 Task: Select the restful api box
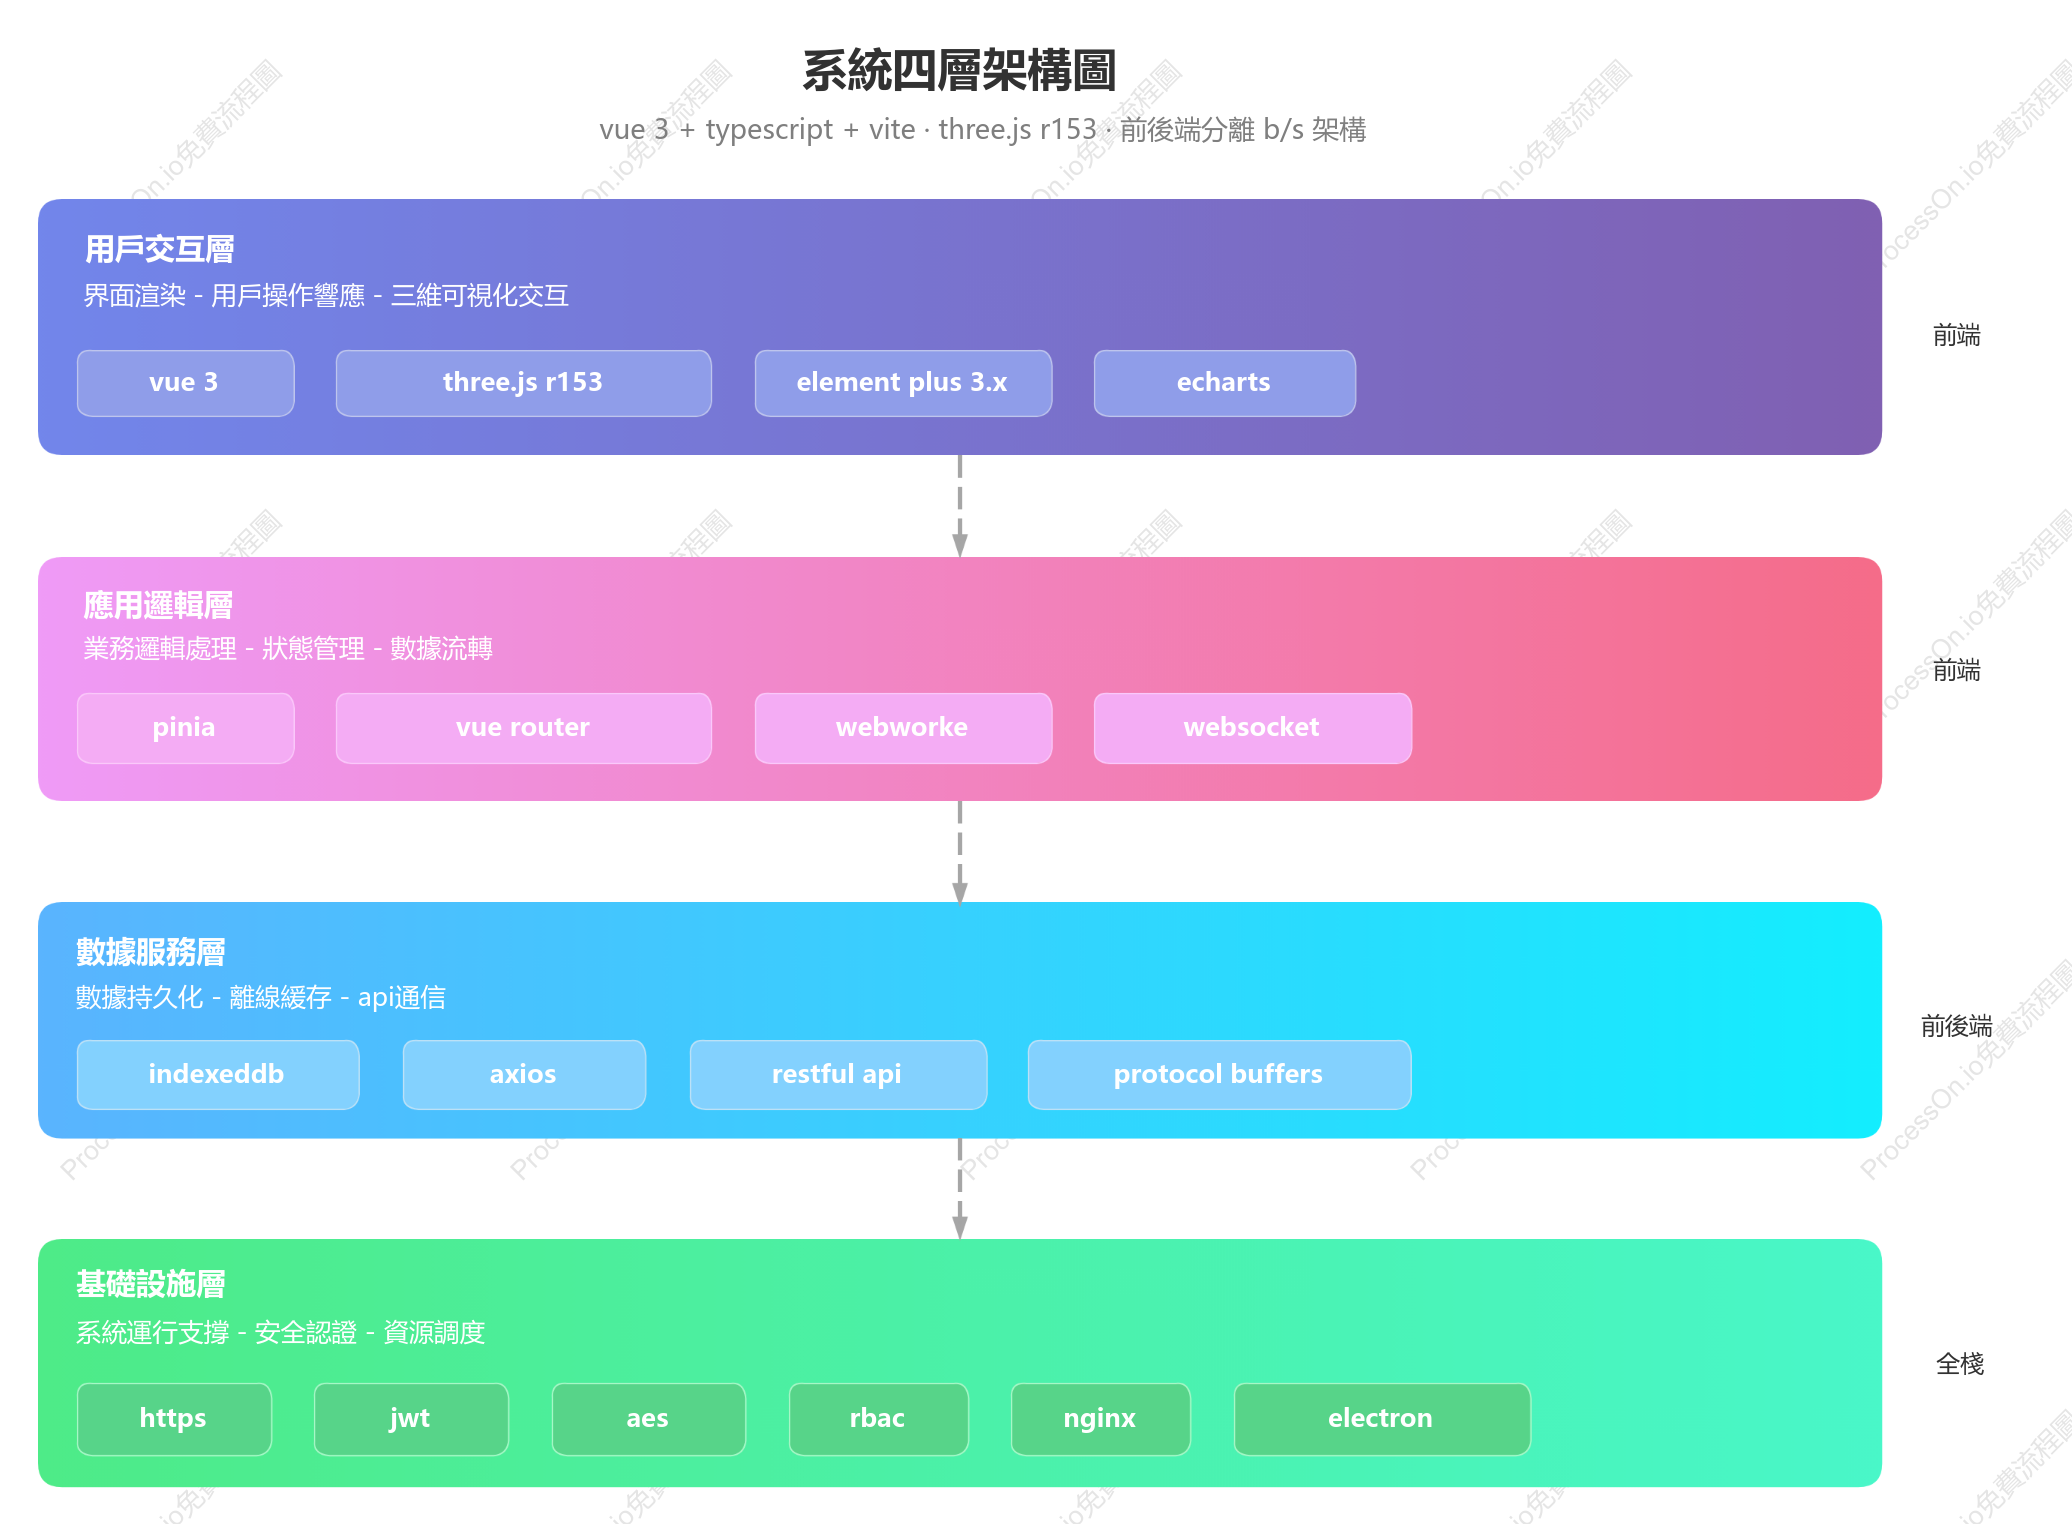[x=838, y=1075]
